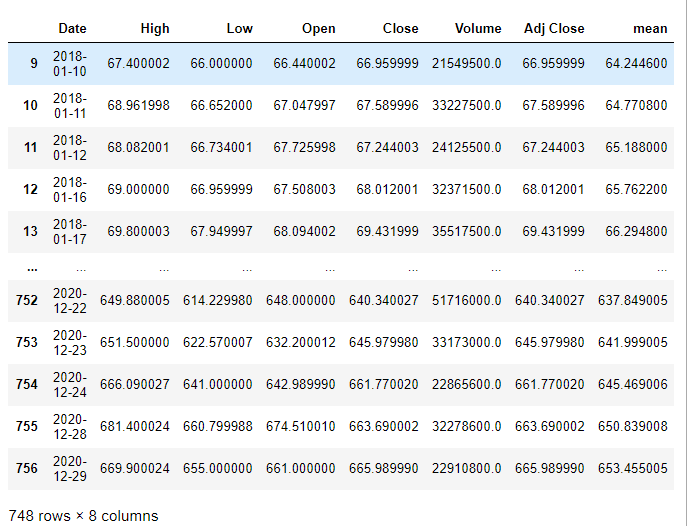Click Open value 67.508003
The height and width of the screenshot is (526, 687).
tap(305, 190)
